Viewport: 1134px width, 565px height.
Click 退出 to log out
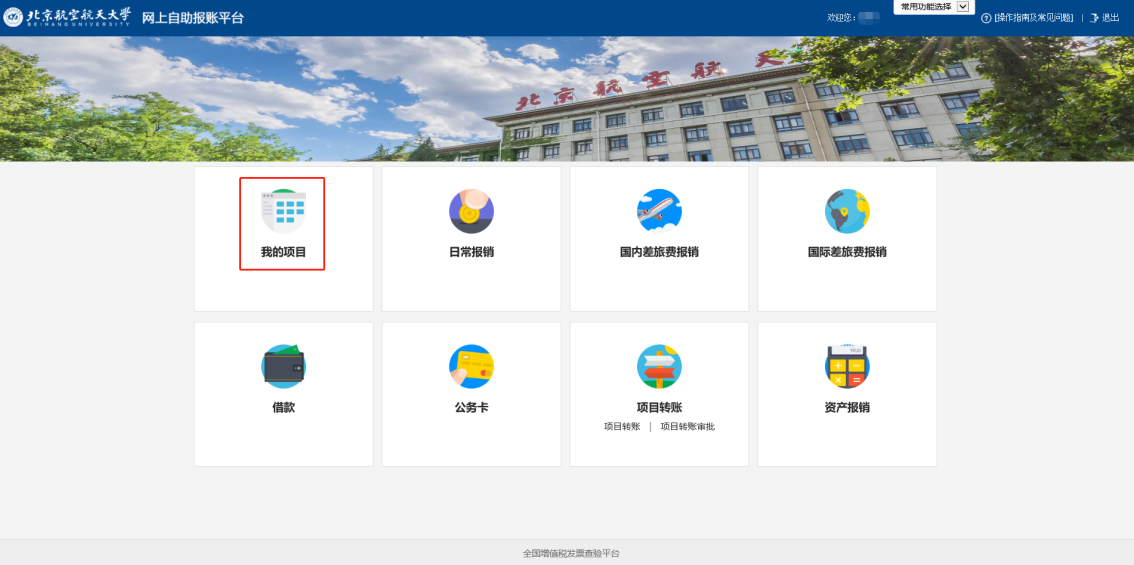(1111, 18)
